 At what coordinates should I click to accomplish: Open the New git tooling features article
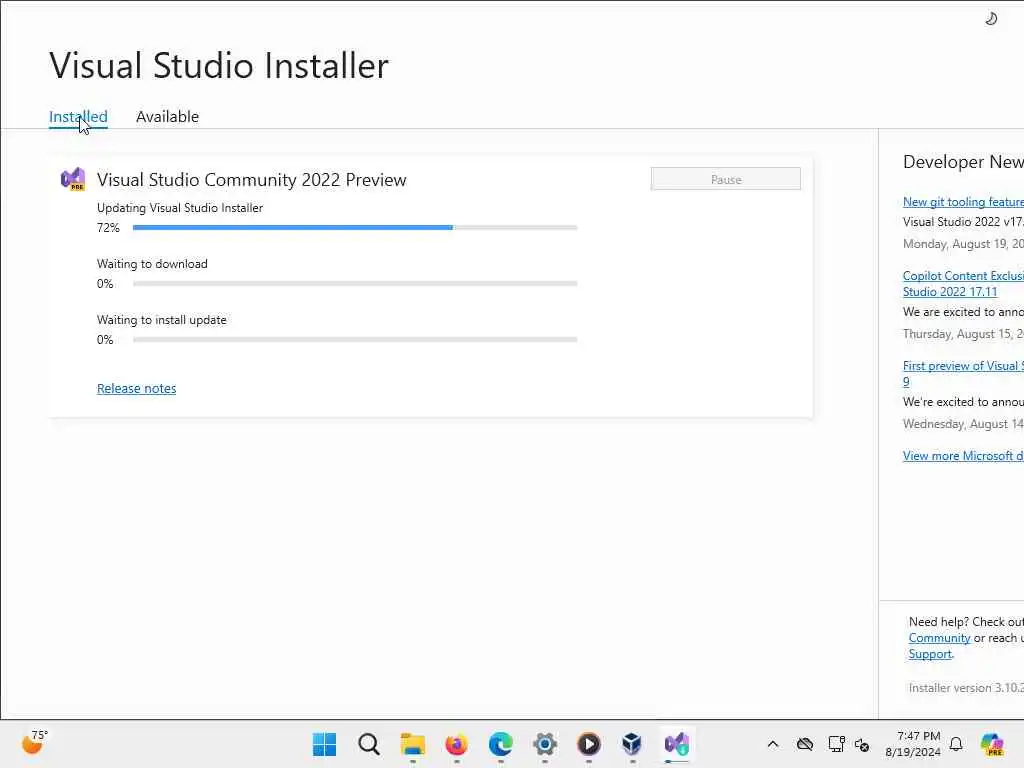click(x=963, y=202)
